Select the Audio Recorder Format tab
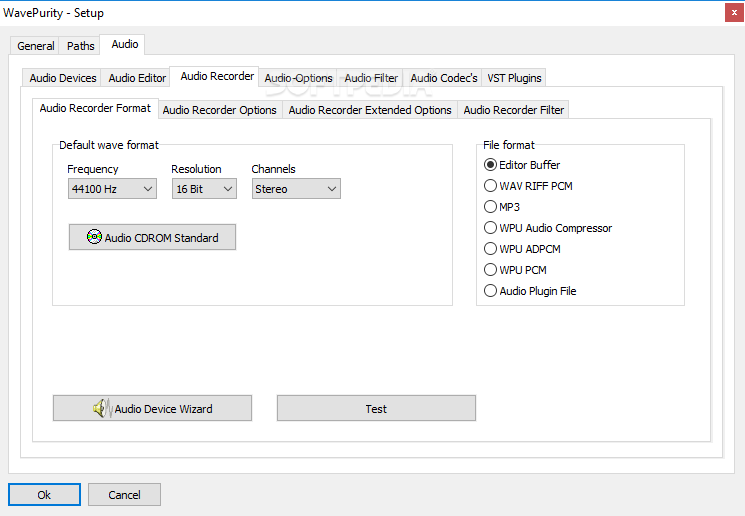This screenshot has height=516, width=745. point(95,108)
